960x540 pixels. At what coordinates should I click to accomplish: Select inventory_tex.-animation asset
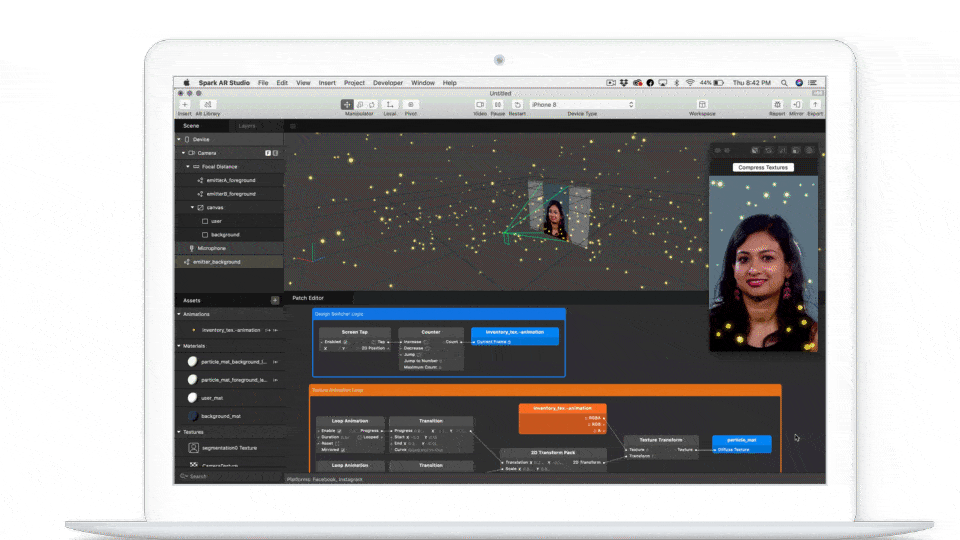[230, 330]
